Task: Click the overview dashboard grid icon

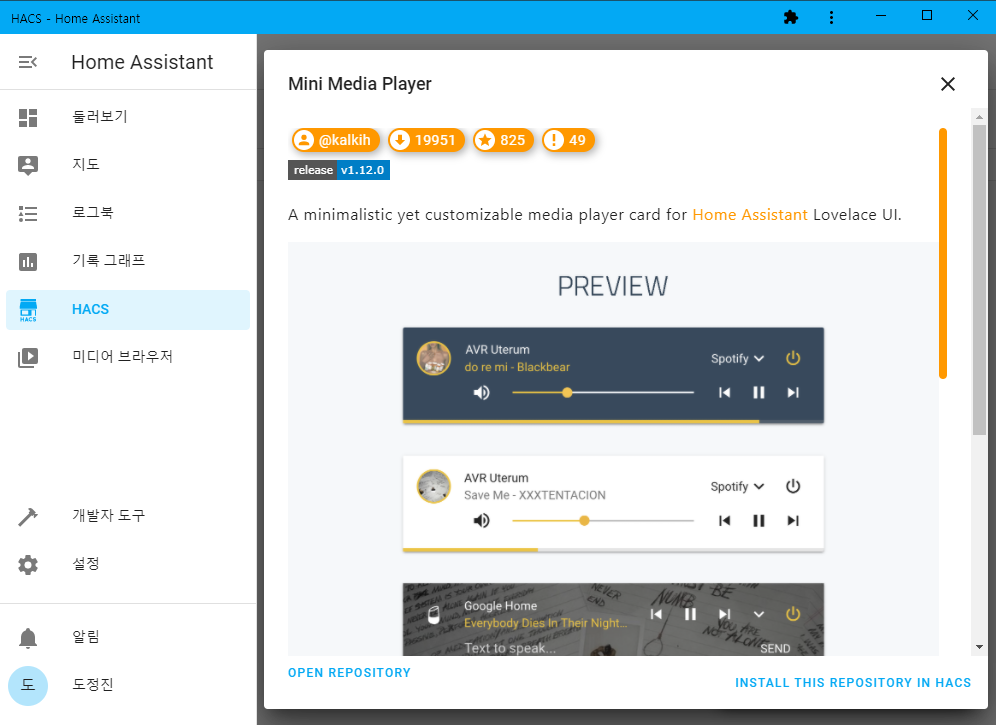Action: pos(28,118)
